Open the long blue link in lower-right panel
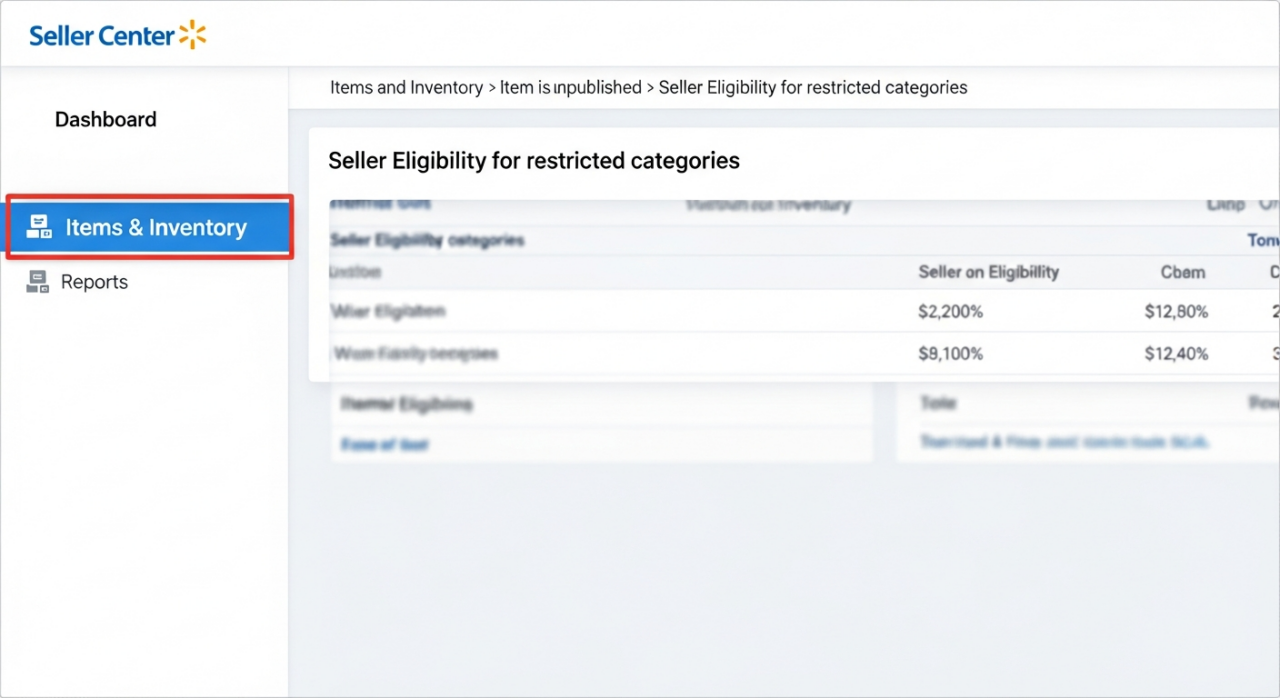The height and width of the screenshot is (698, 1280). [x=1064, y=442]
